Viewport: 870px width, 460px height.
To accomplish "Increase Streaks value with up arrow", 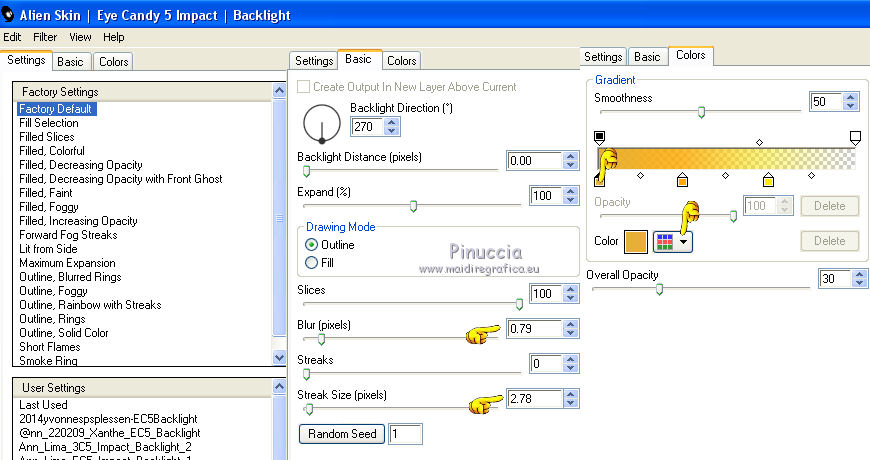I will (571, 359).
